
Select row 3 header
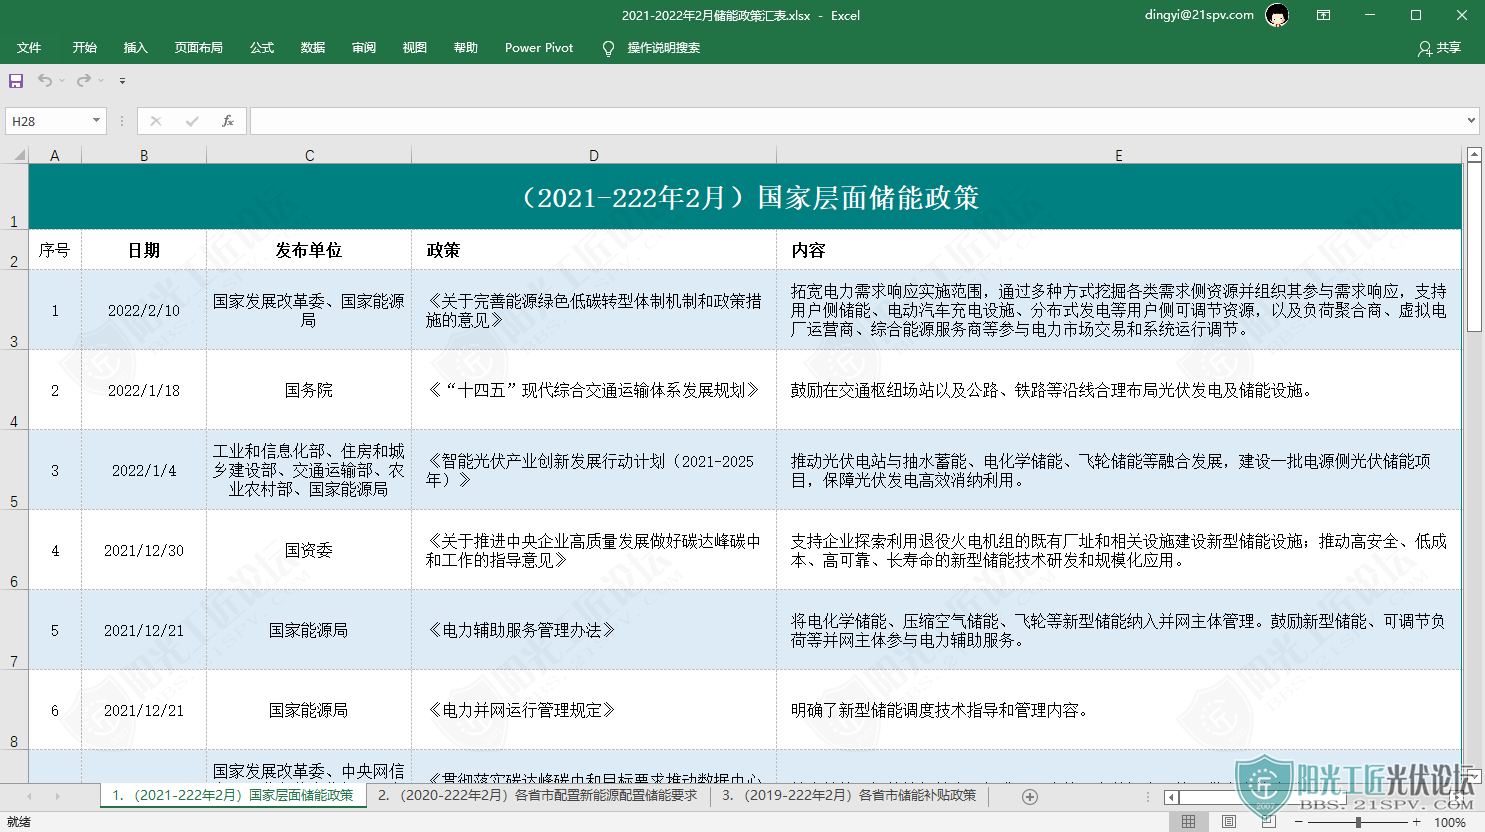pos(14,310)
